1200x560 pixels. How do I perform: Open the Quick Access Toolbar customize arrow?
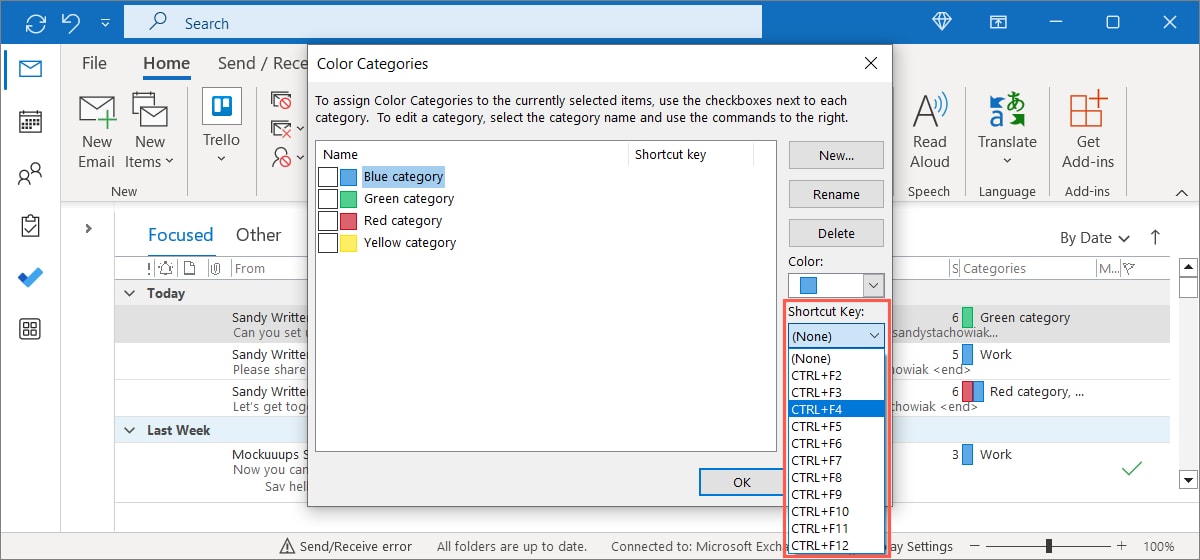coord(106,23)
